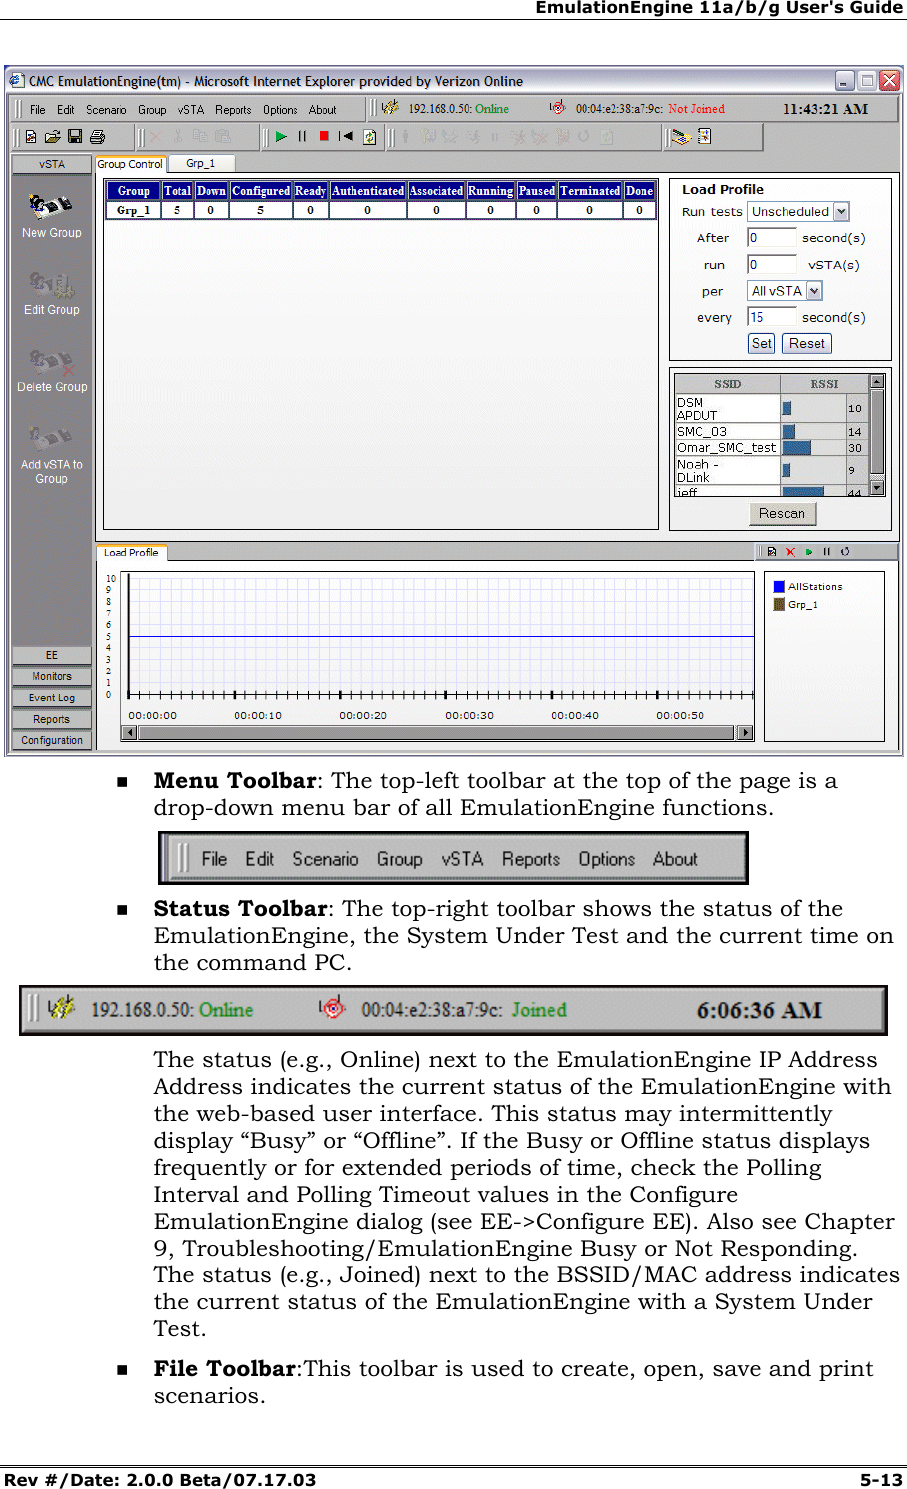
Task: Select the Delete Group tool
Action: 51,367
